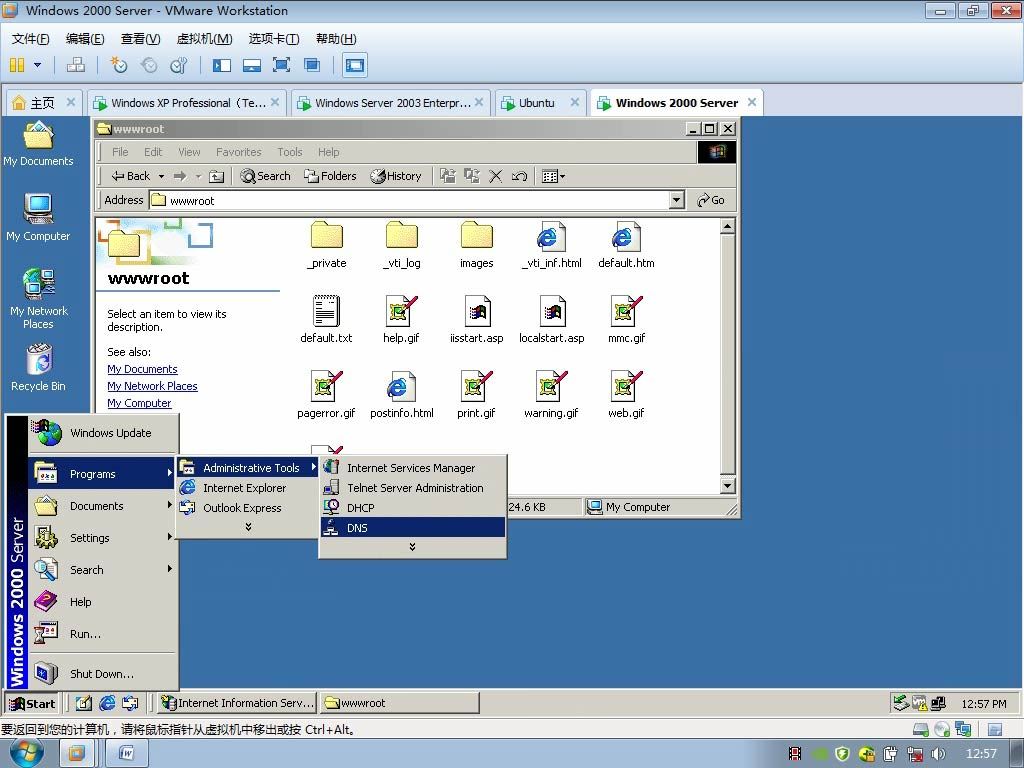
Task: Open Telnet Server Administration entry
Action: 413,488
